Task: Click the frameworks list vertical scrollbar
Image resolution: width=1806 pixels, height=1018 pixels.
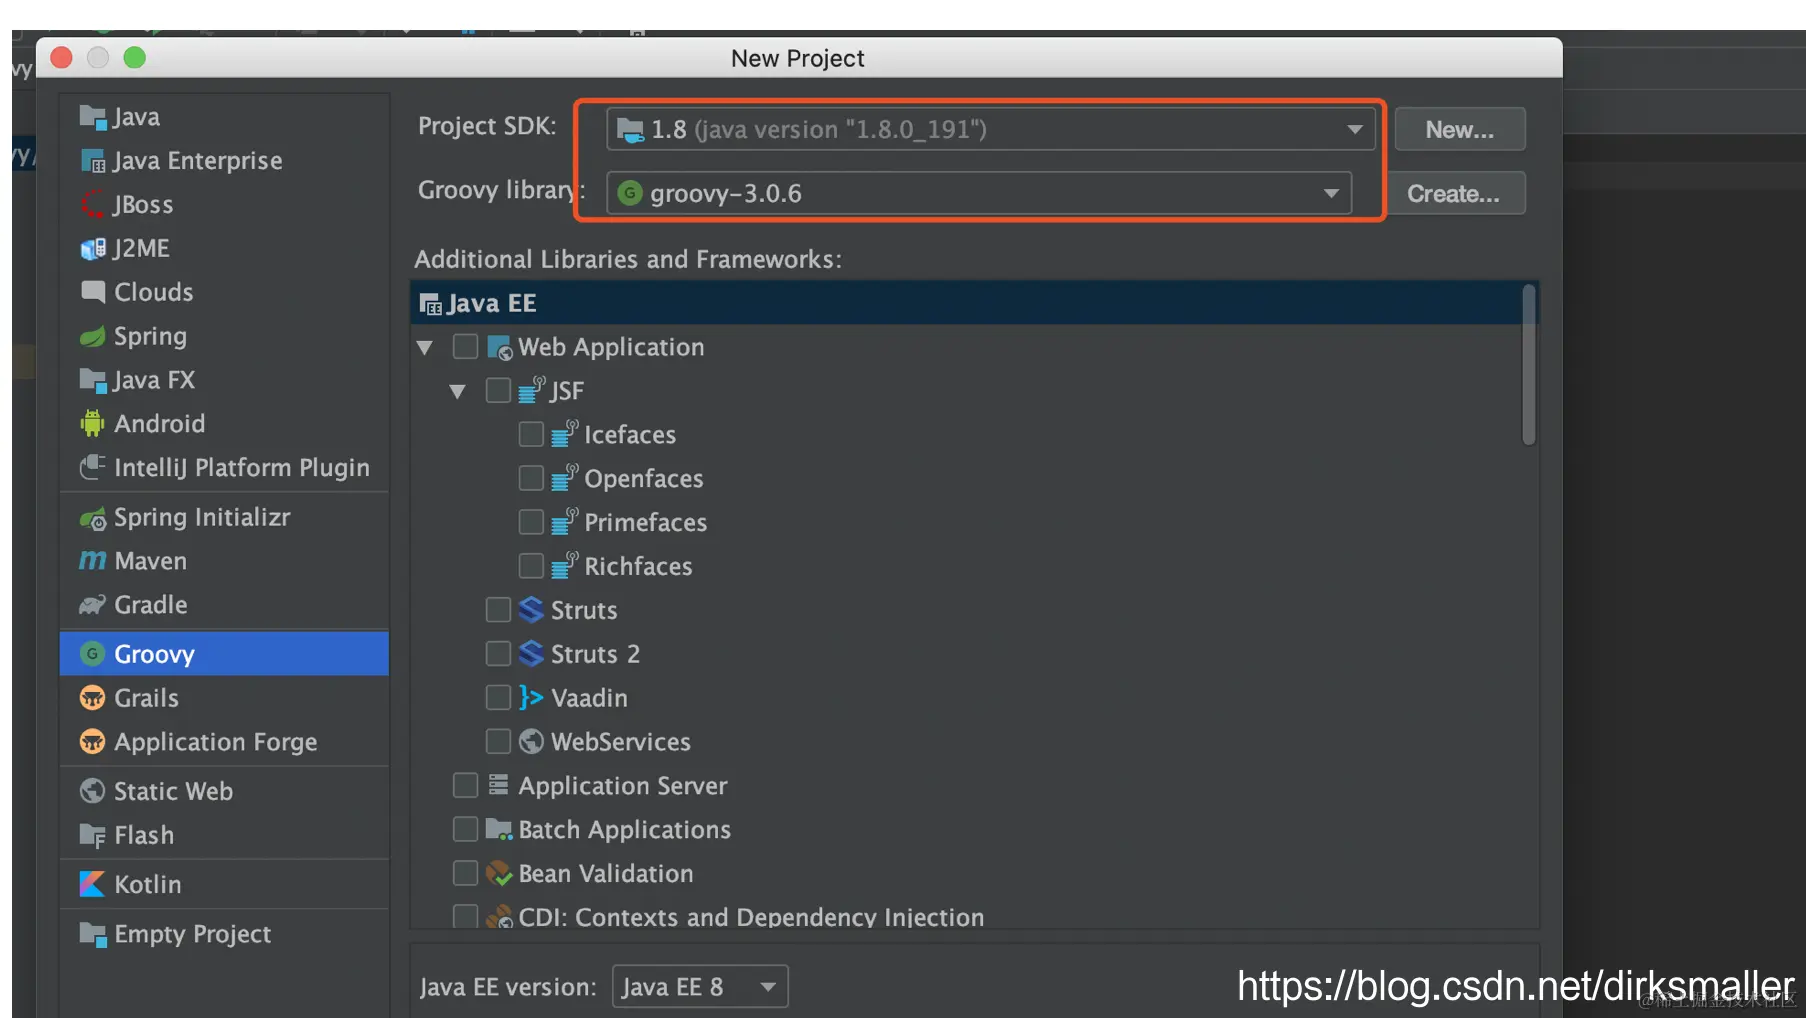Action: click(x=1529, y=365)
